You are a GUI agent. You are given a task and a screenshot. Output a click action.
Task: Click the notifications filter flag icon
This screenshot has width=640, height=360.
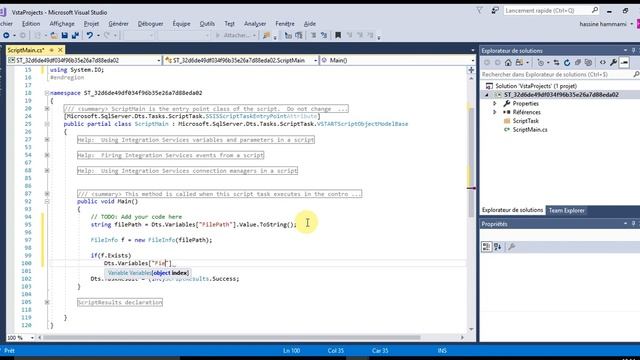479,10
